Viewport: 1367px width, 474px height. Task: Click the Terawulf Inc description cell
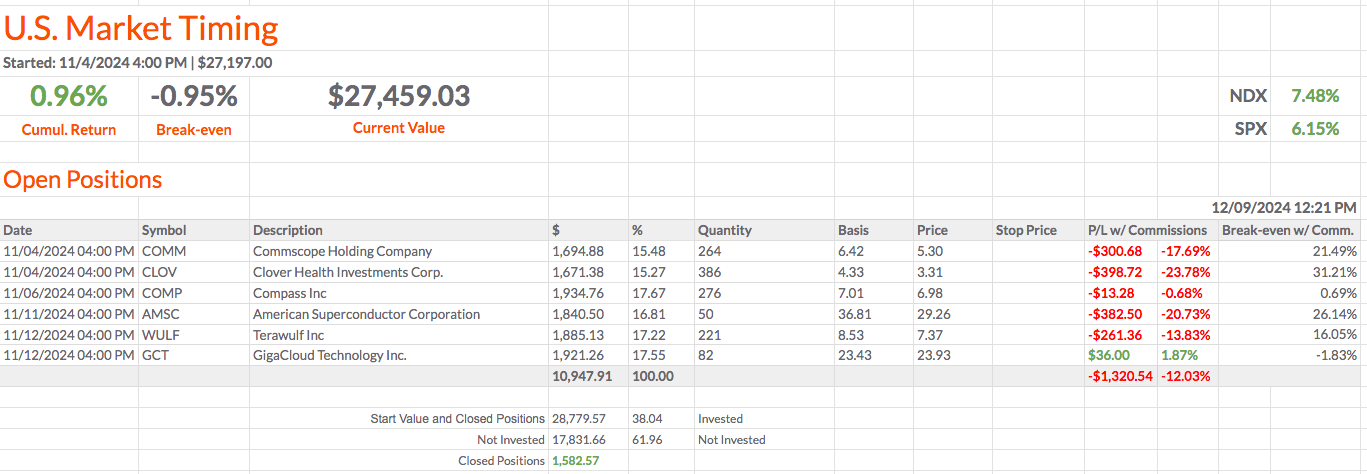[x=289, y=334]
